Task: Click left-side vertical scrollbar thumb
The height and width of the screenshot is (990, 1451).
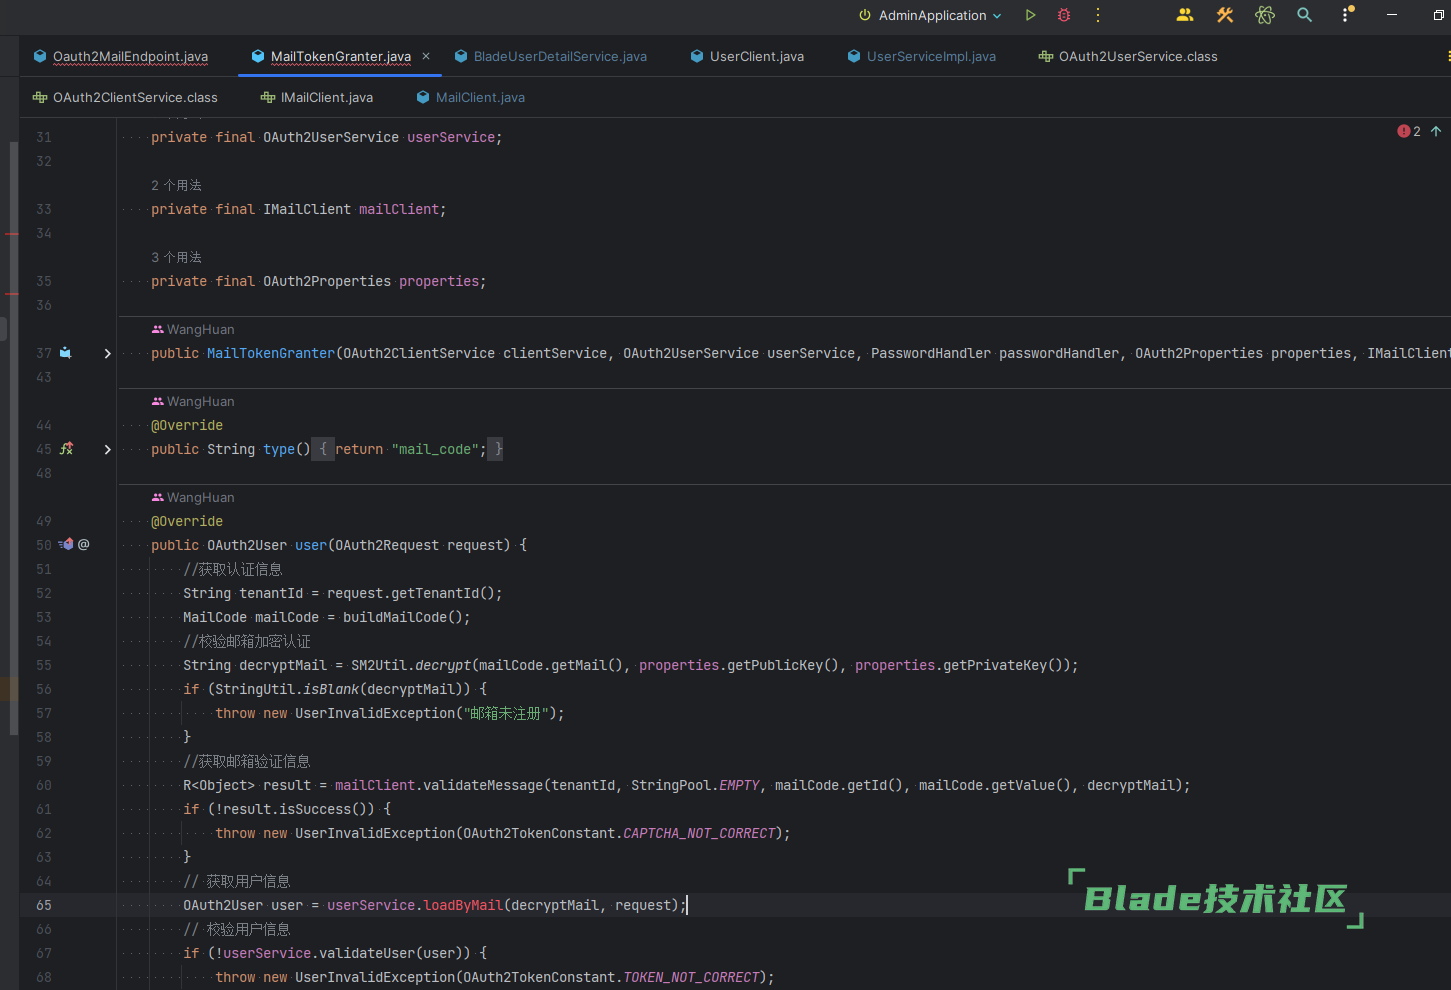Action: tap(13, 438)
